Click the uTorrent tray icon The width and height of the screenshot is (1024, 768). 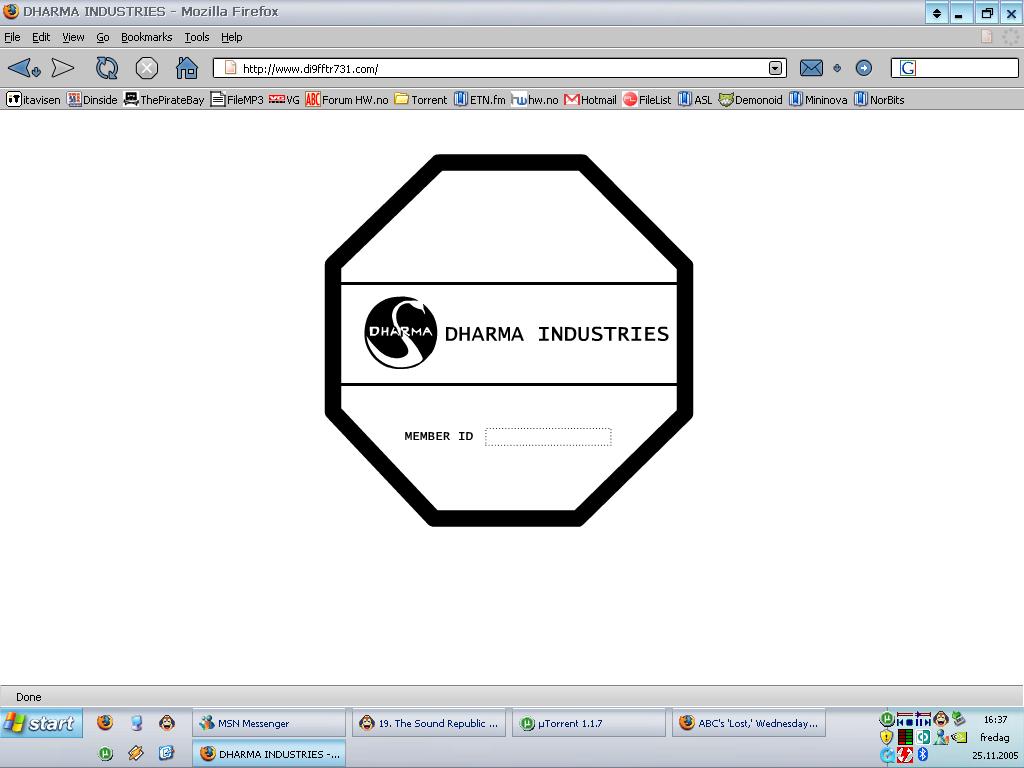887,718
